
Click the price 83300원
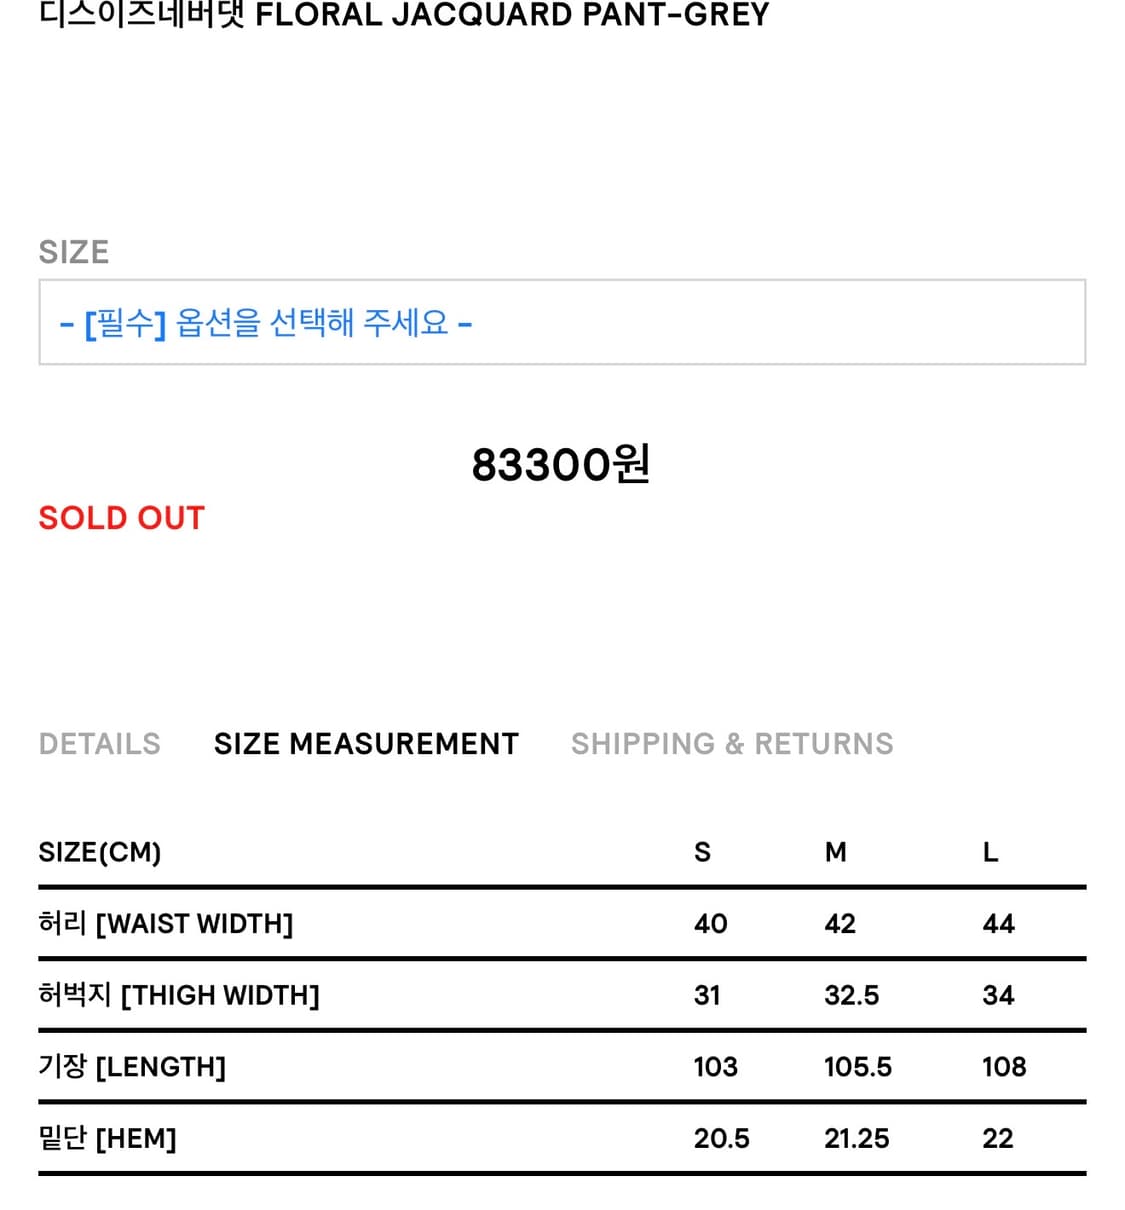[x=561, y=463]
